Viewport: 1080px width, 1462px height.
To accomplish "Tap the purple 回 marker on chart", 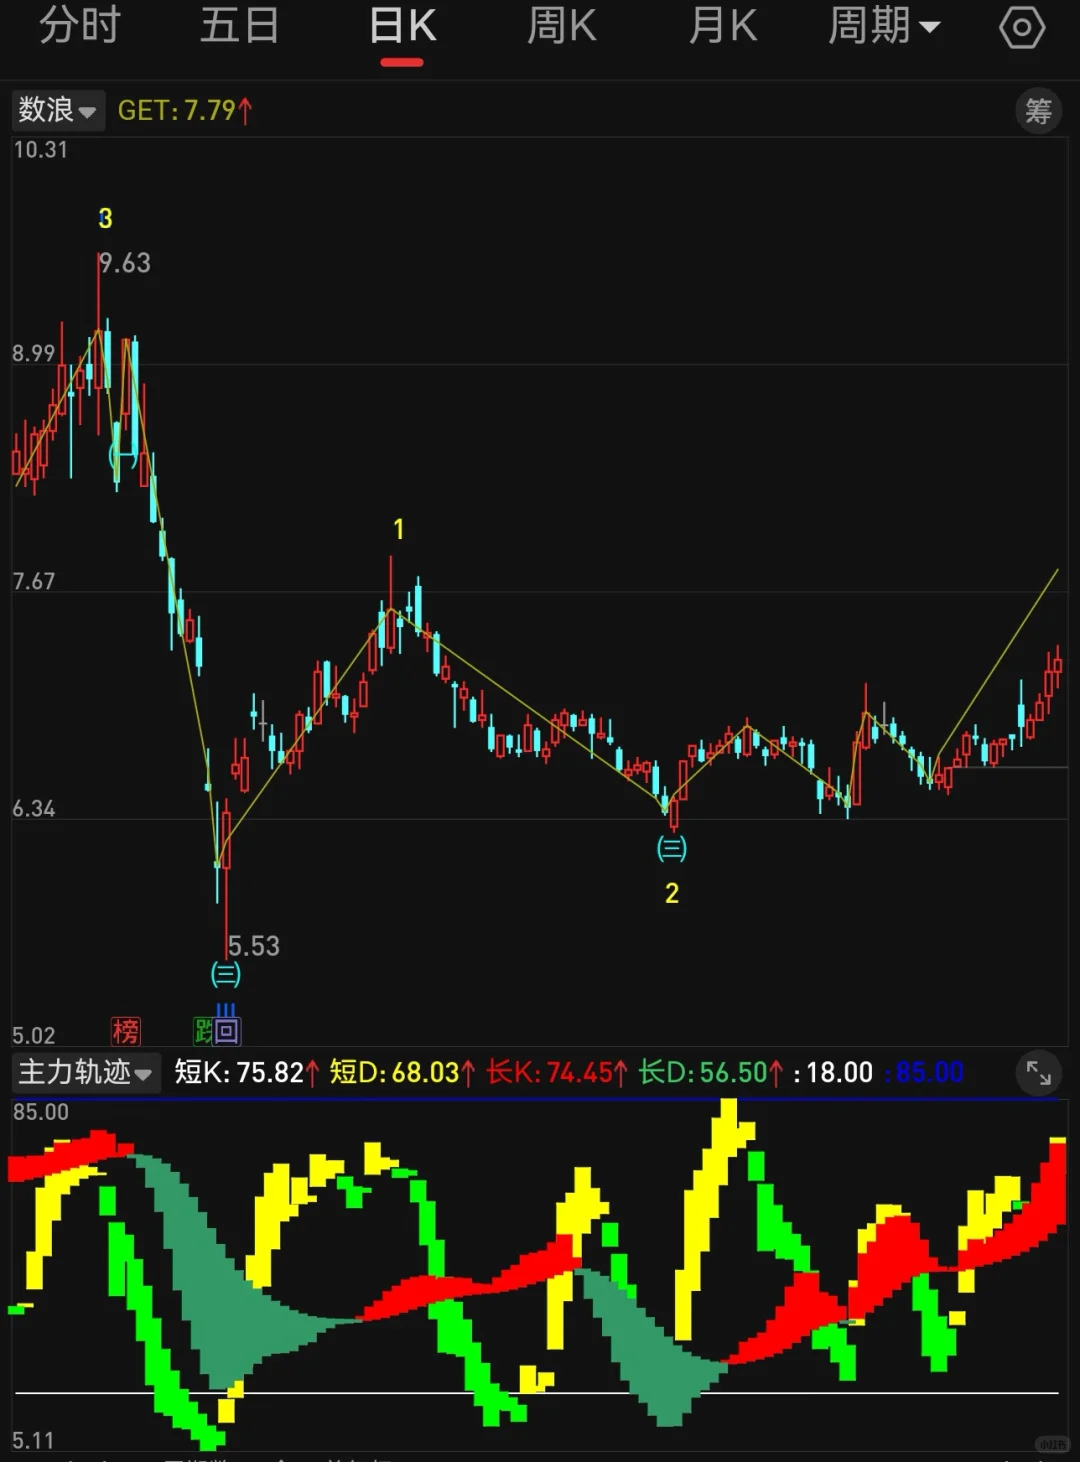I will pyautogui.click(x=227, y=1031).
